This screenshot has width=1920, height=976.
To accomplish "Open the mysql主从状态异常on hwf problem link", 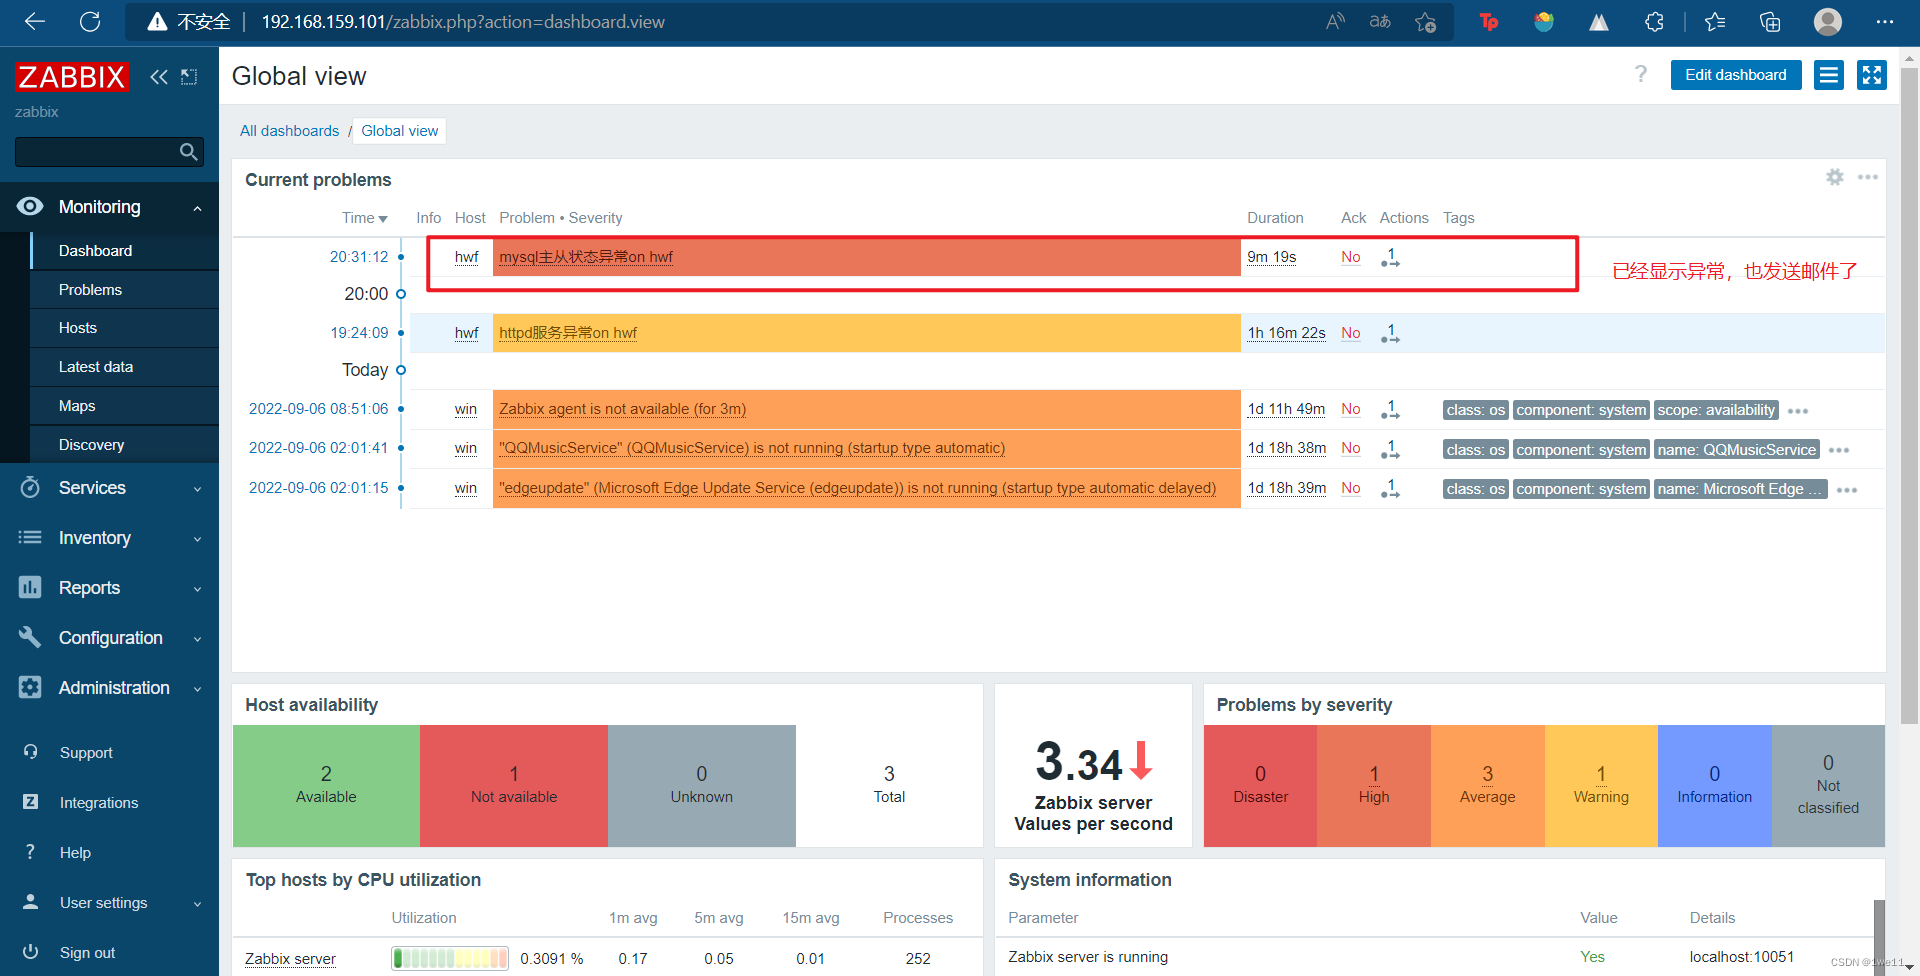I will 586,257.
